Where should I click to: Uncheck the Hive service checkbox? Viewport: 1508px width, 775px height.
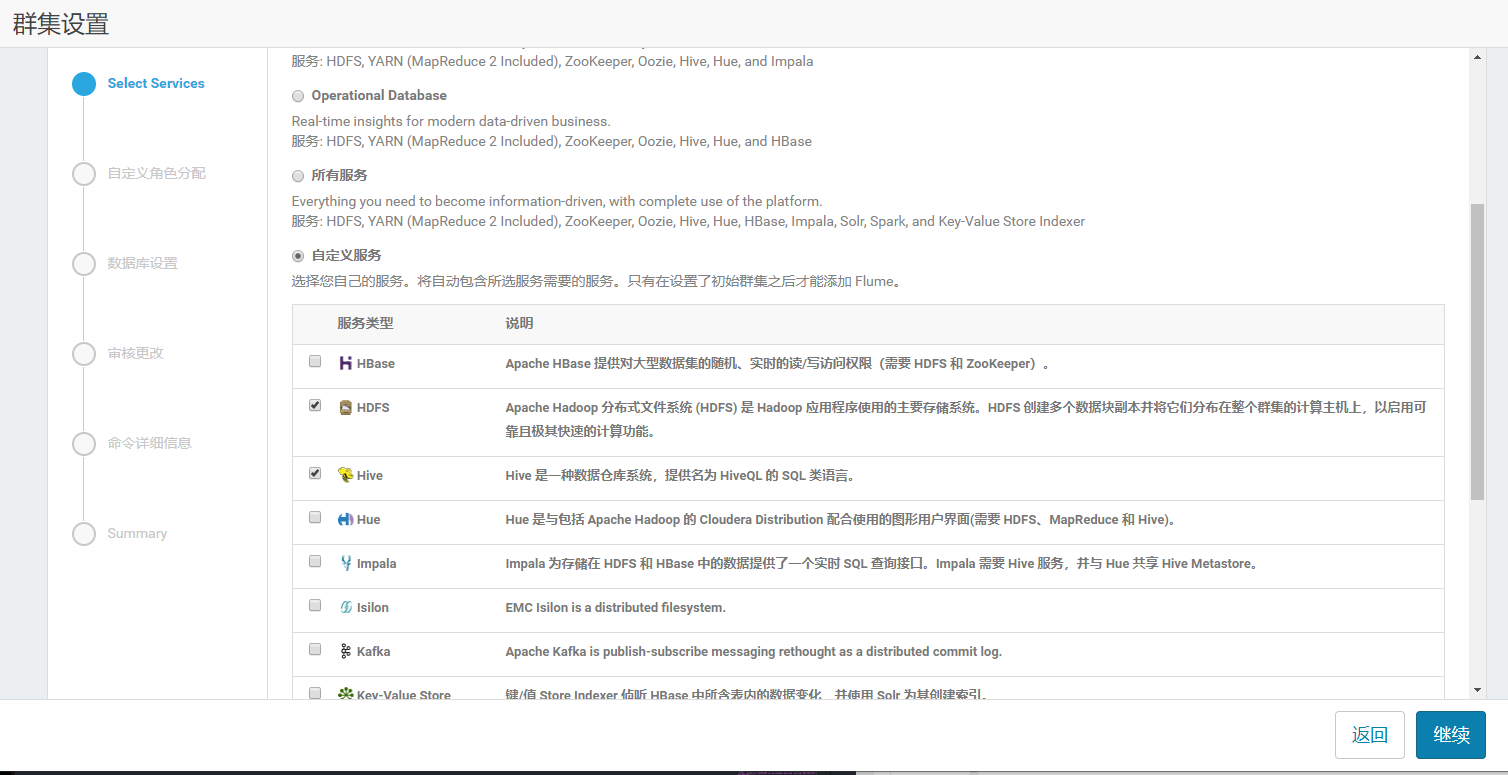[315, 473]
